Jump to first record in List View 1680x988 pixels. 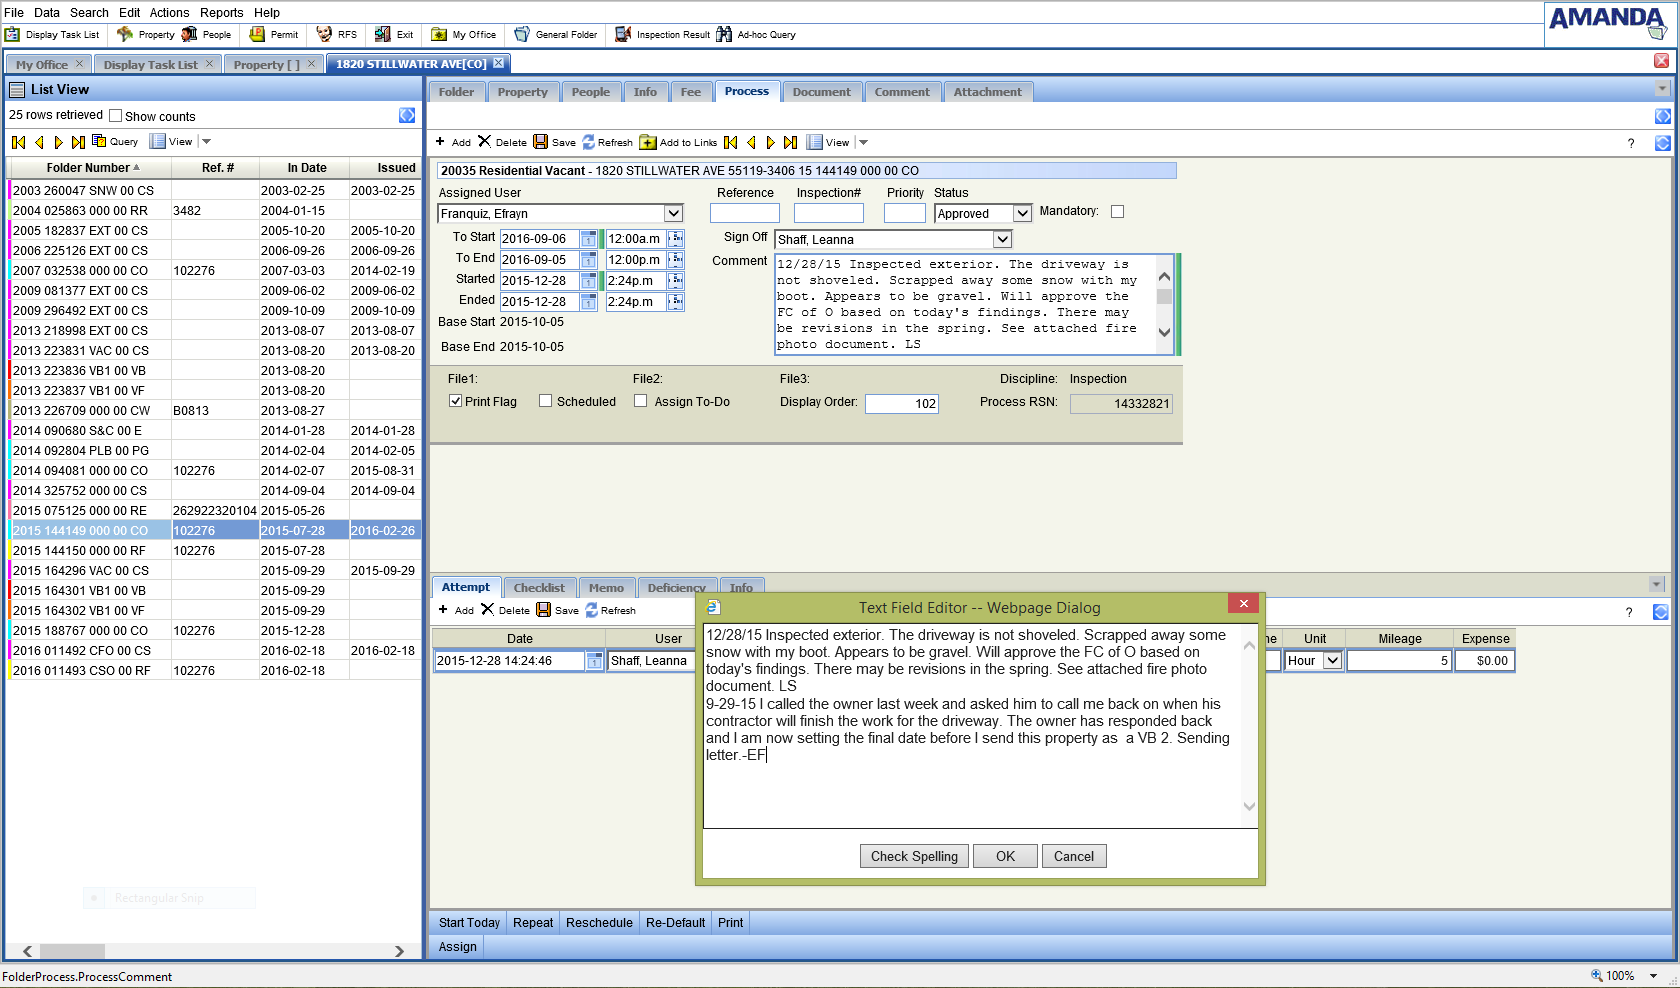19,142
